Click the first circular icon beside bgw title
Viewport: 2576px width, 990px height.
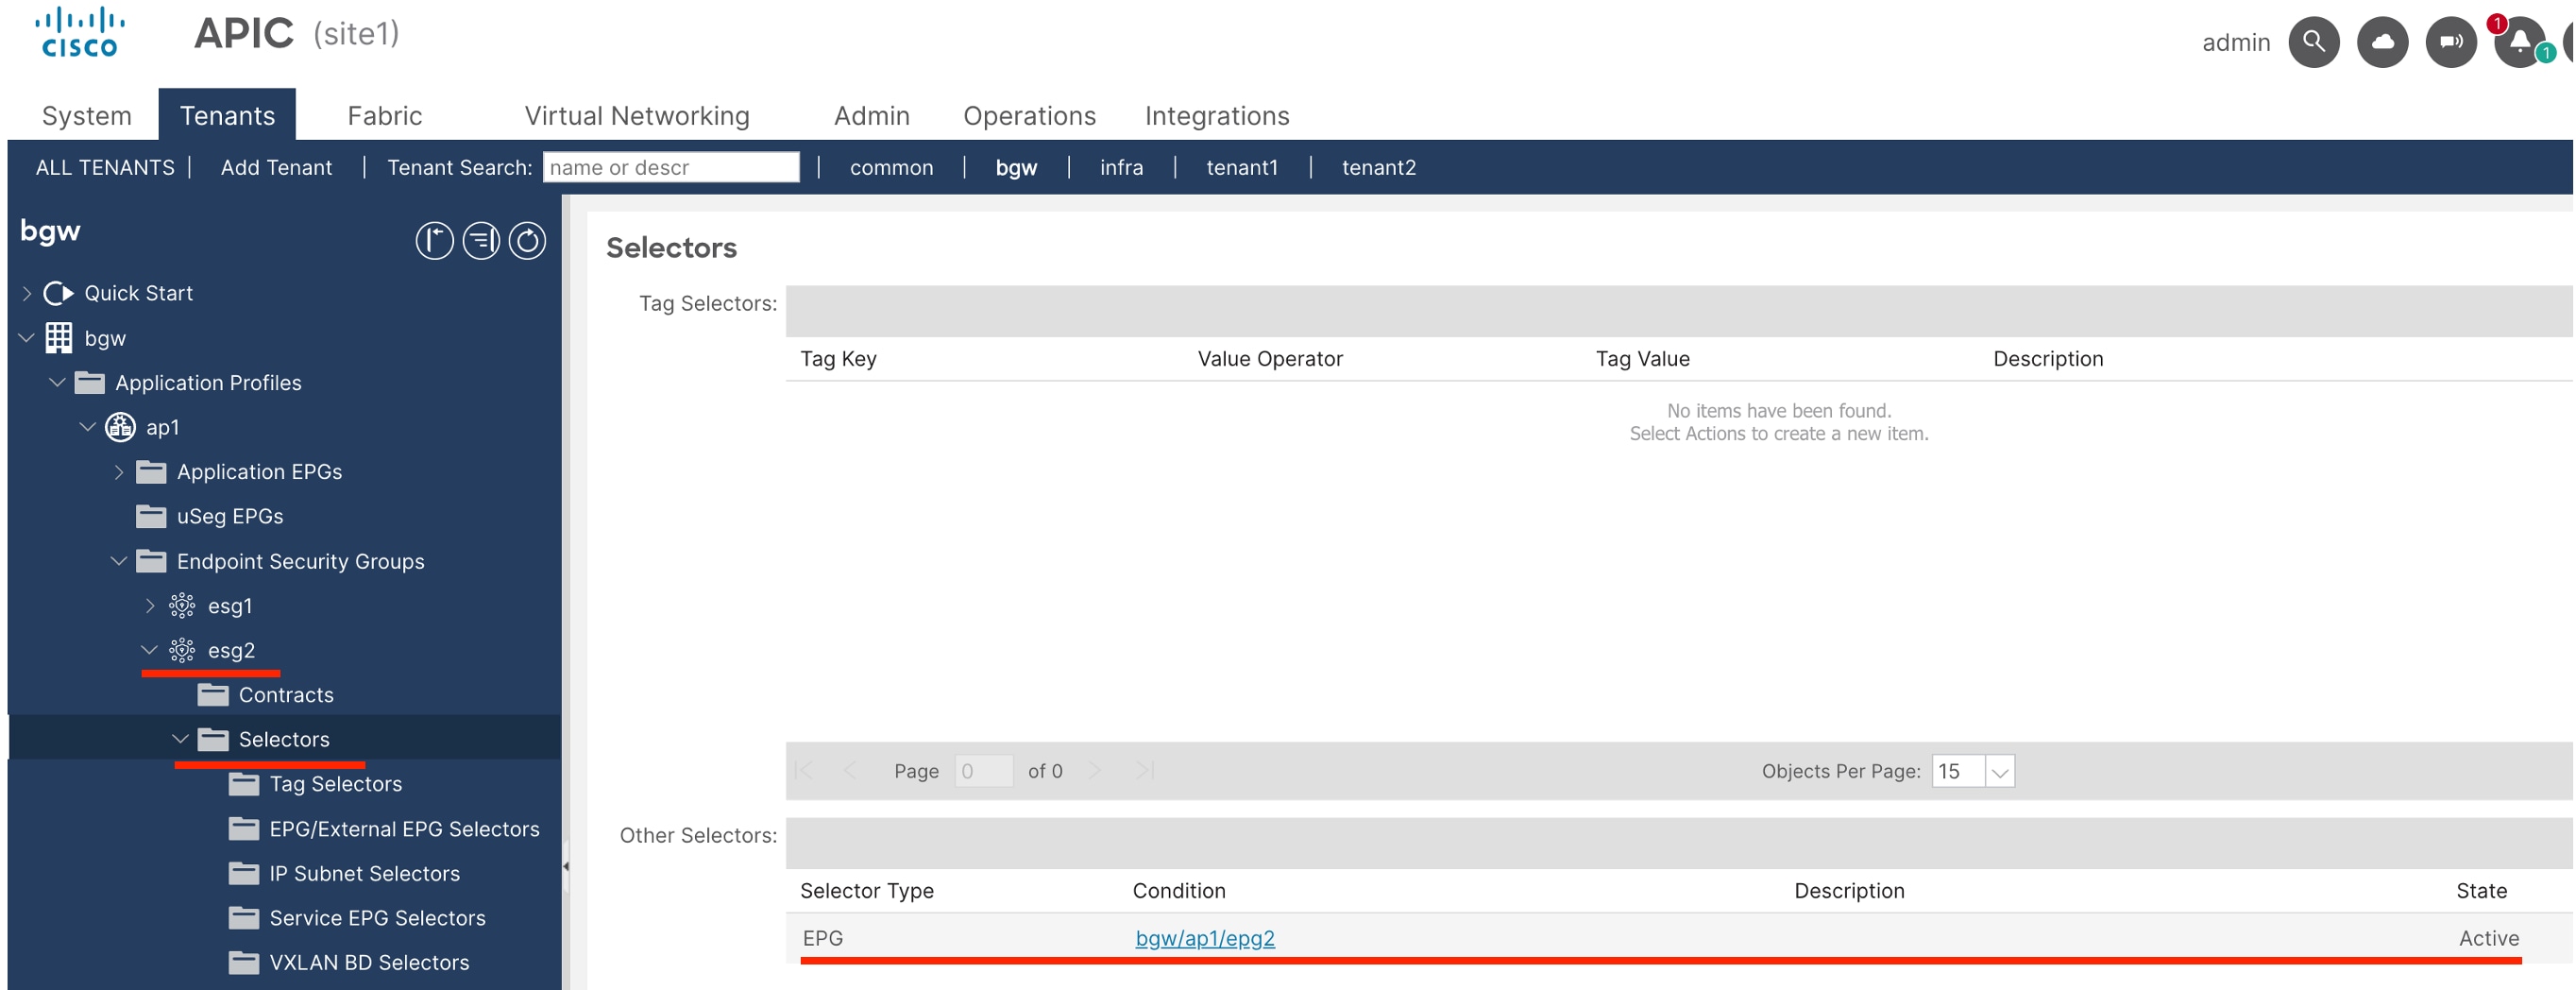coord(434,241)
